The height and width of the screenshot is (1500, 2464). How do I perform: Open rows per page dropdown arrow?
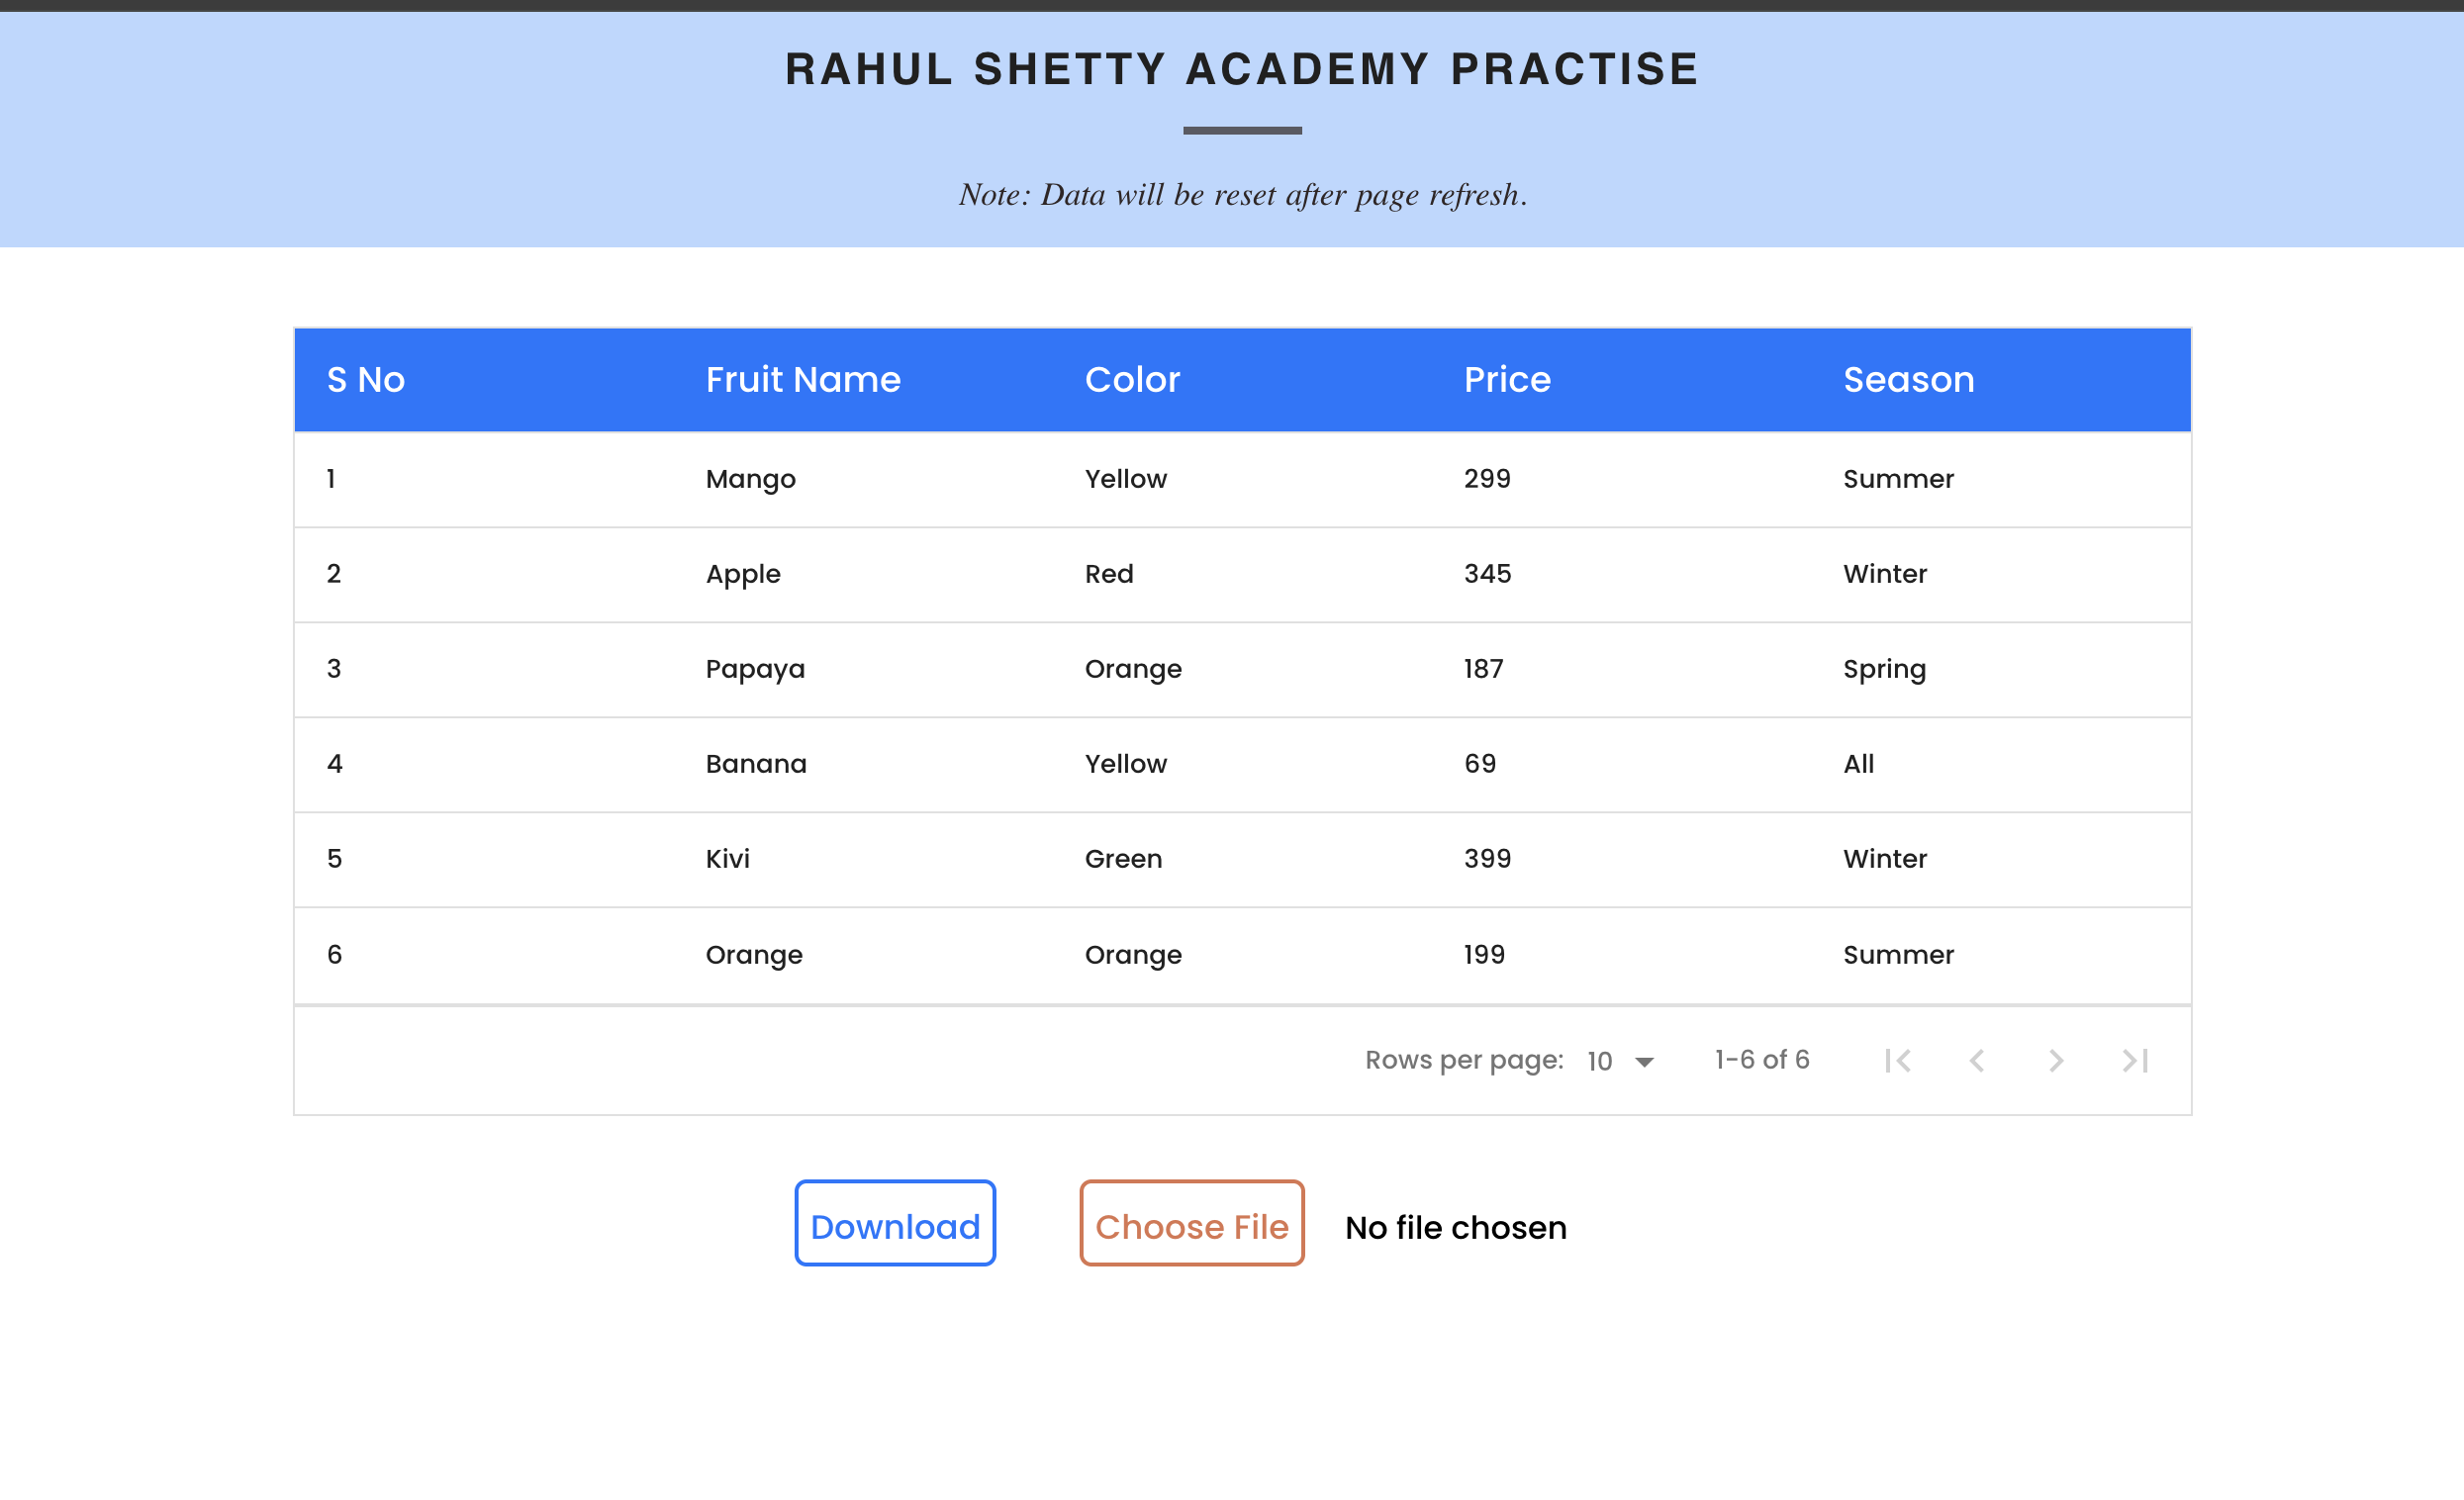1644,1062
